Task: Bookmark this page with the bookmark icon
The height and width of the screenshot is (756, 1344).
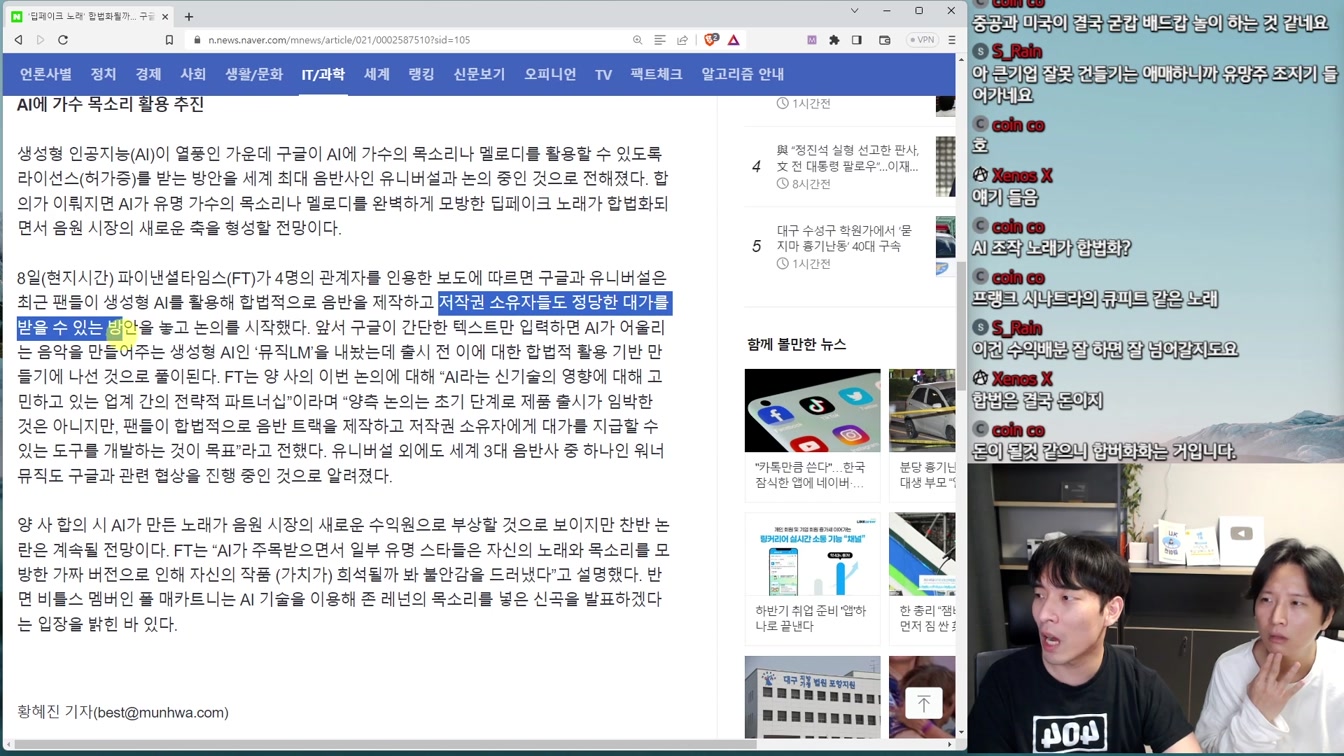Action: click(x=169, y=40)
